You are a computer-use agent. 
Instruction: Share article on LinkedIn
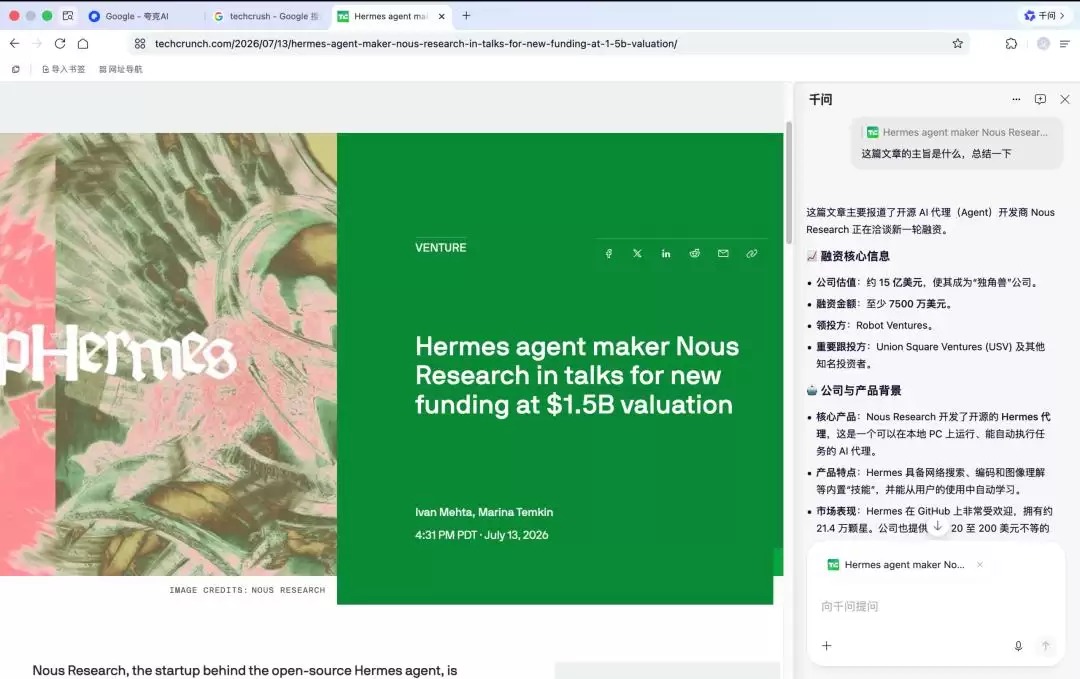[x=666, y=253]
